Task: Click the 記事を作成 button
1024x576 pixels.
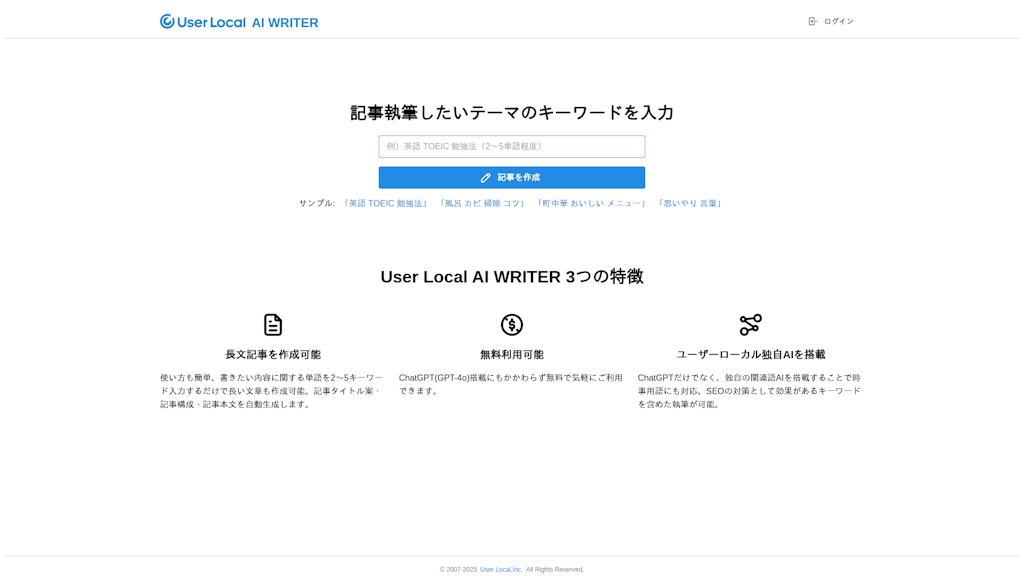Action: 512,178
